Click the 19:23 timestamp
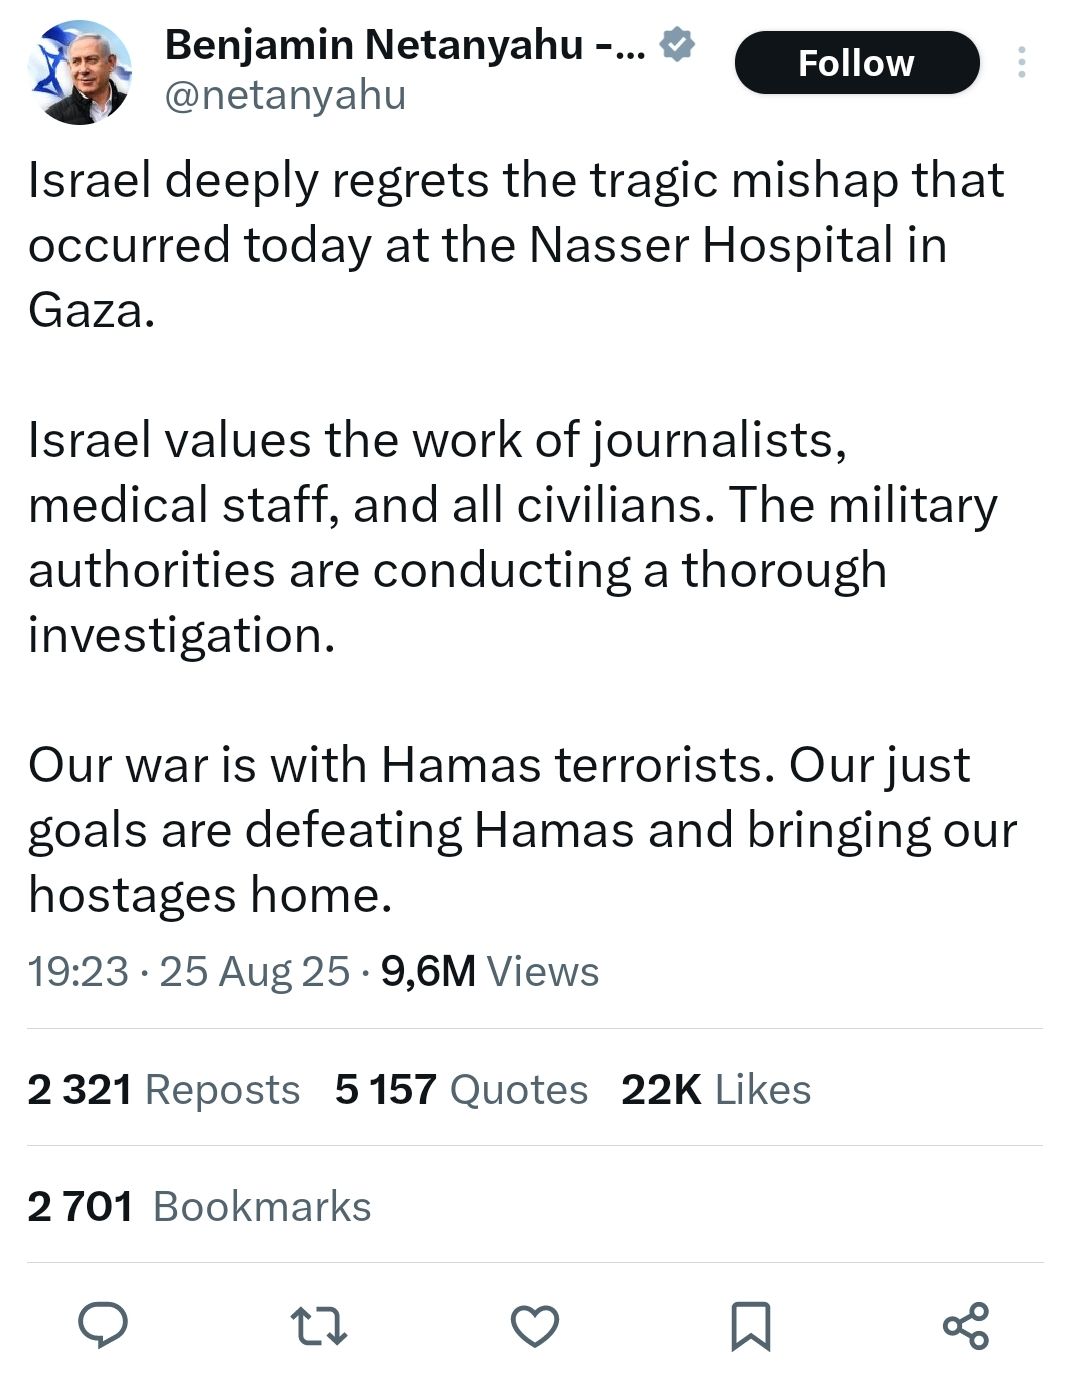 (x=78, y=971)
